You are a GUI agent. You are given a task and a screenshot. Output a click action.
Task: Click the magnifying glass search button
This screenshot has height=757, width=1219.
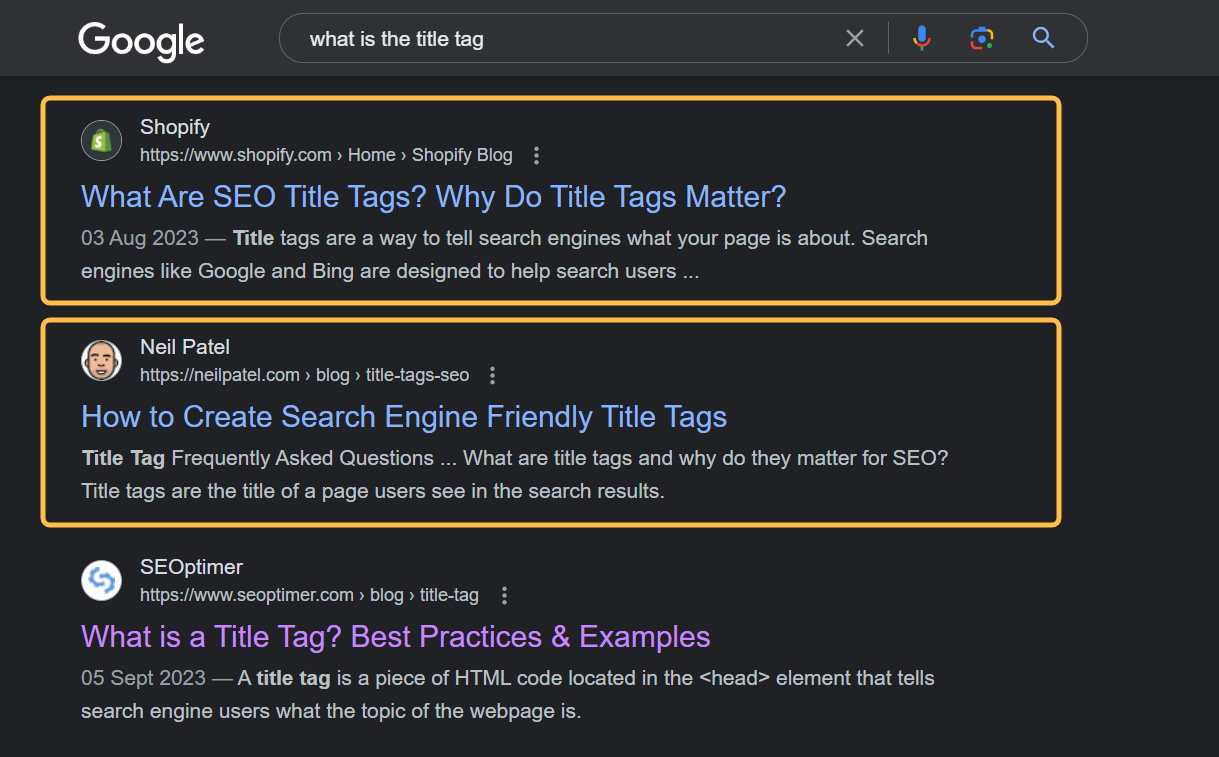click(1043, 39)
